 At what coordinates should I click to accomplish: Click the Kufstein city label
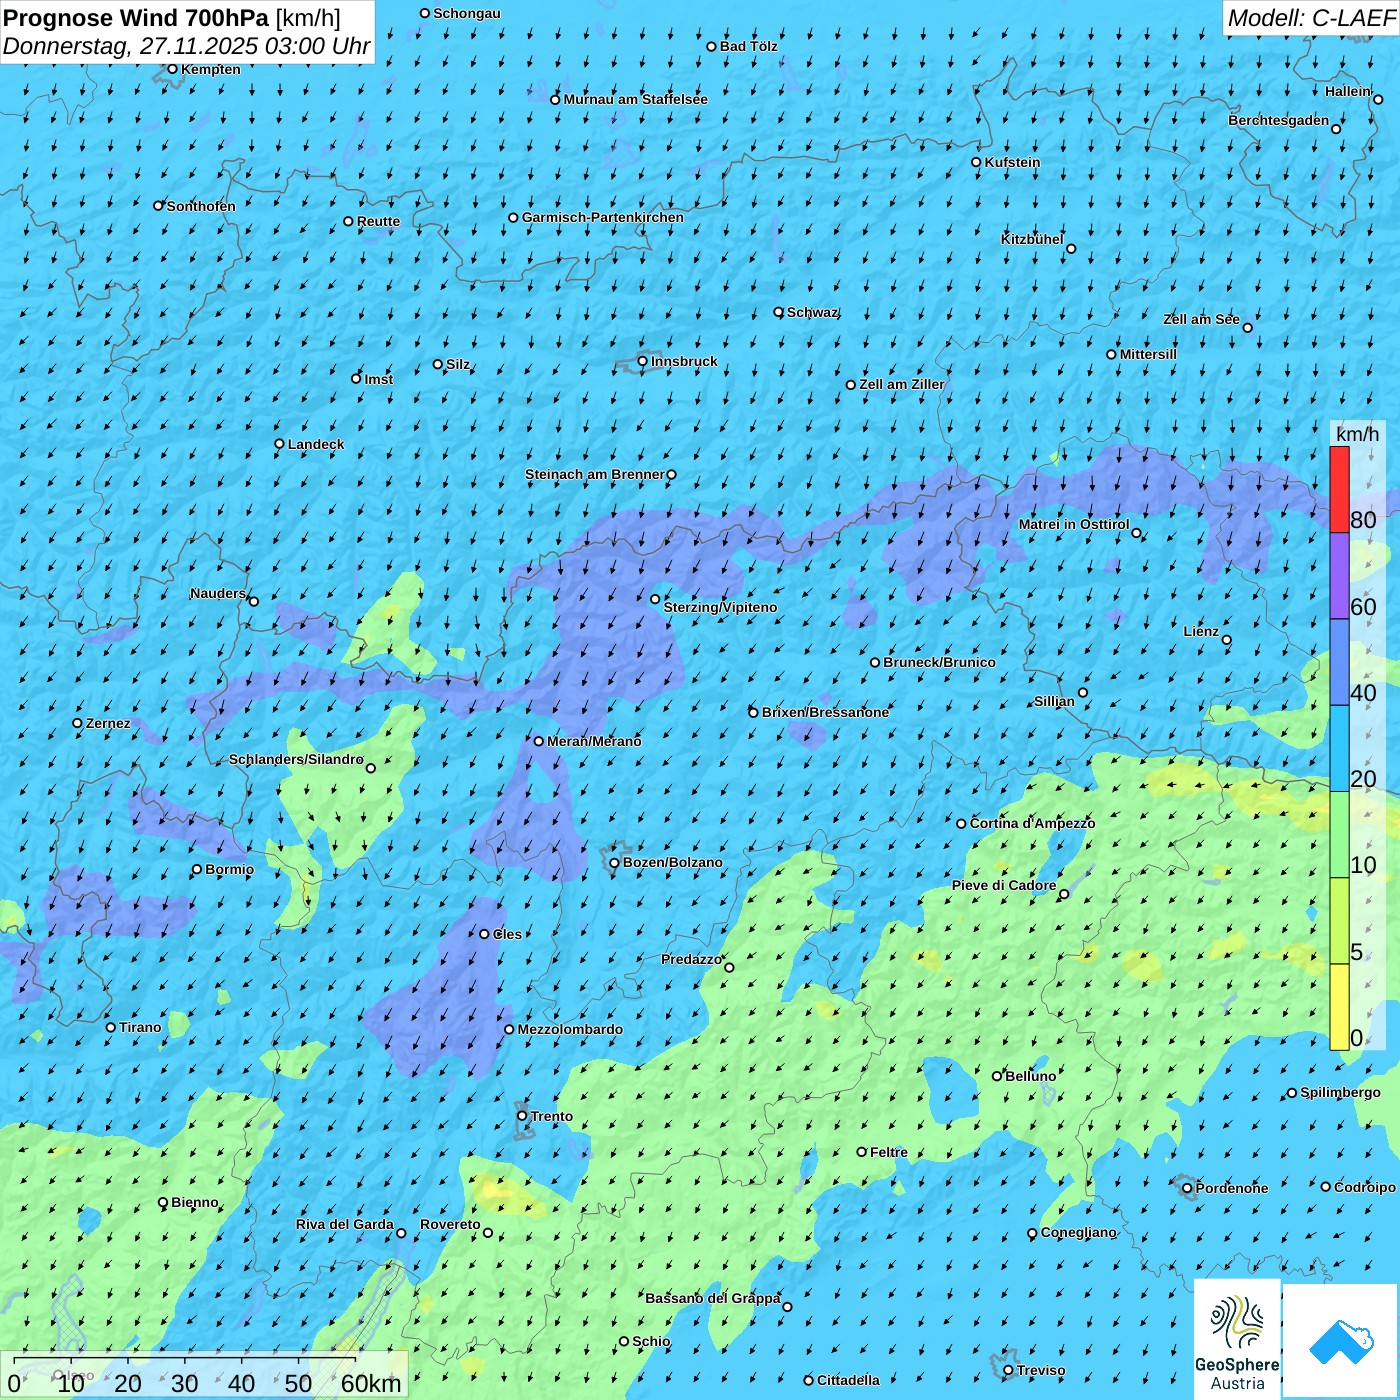[x=1012, y=162]
